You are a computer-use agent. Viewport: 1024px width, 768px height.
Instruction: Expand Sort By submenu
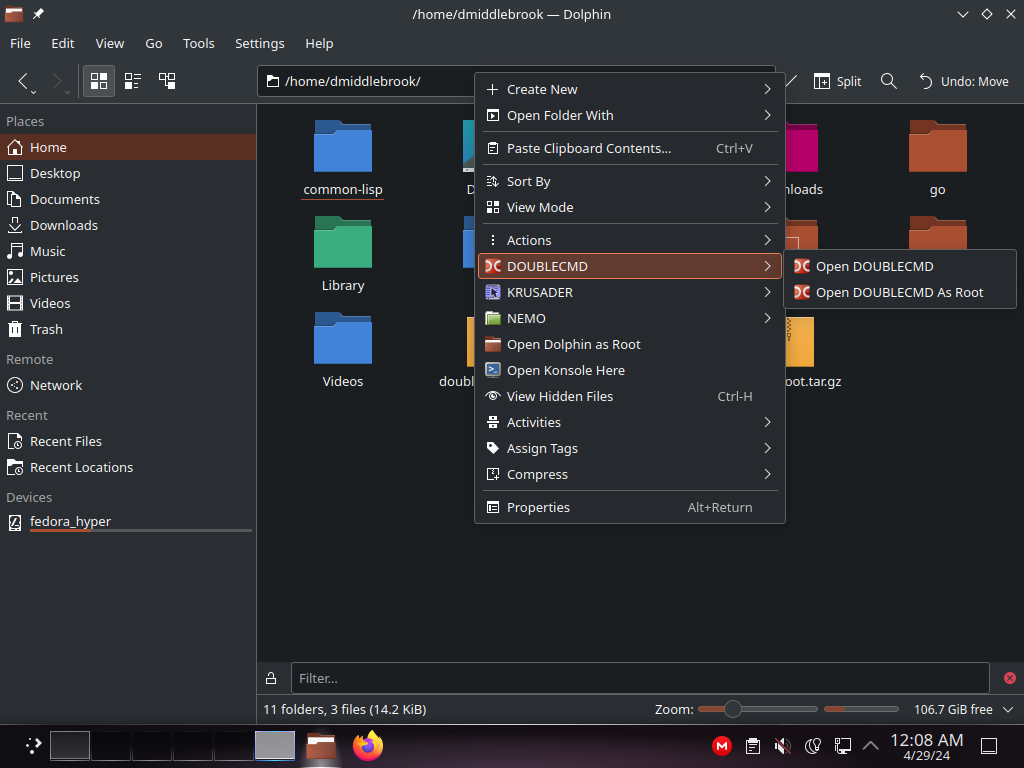click(x=630, y=182)
